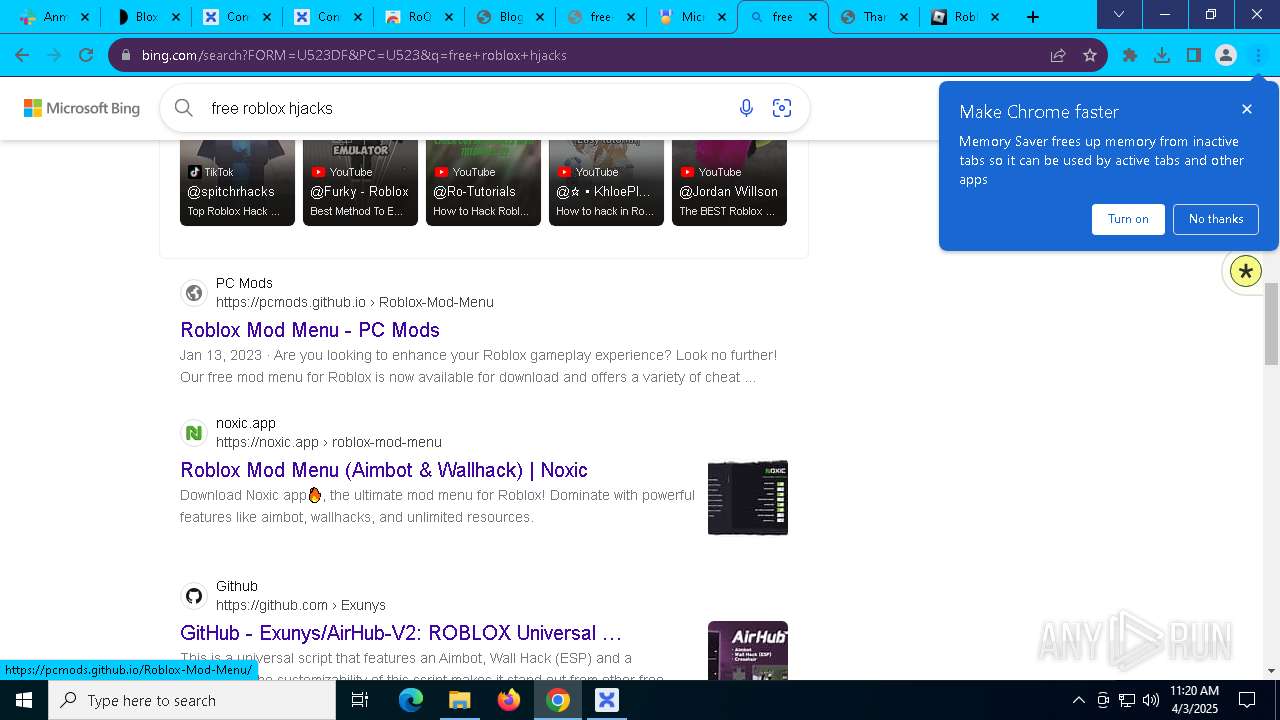Click the noxic.app site favicon
This screenshot has height=720, width=1280.
tap(194, 433)
